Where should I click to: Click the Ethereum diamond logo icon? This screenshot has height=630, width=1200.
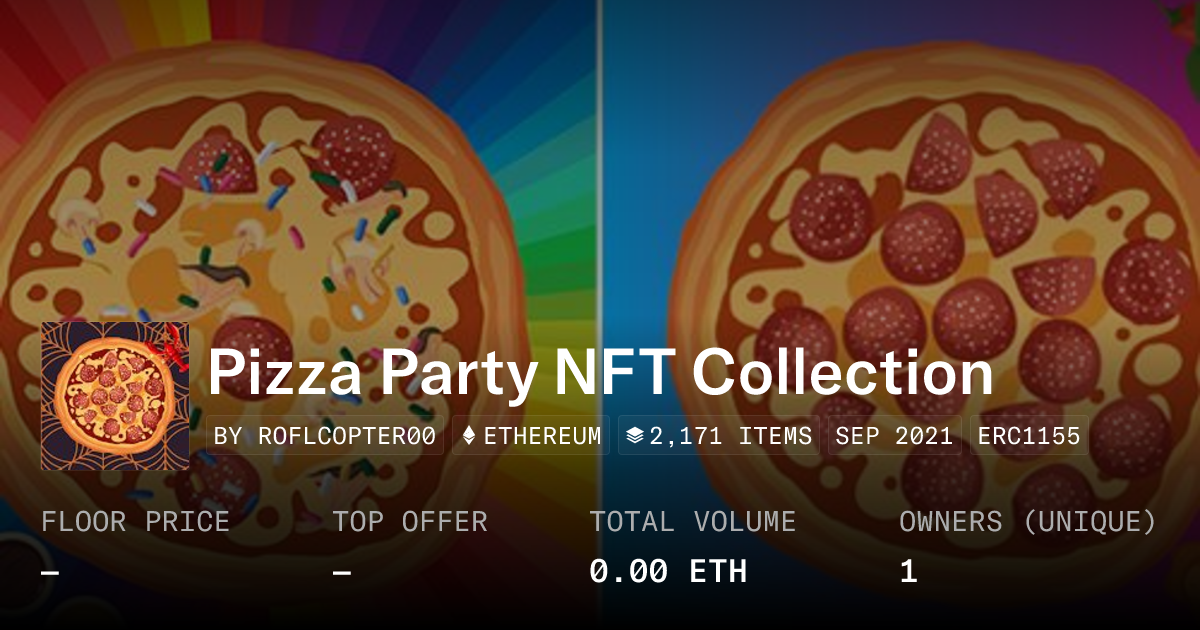[x=469, y=436]
